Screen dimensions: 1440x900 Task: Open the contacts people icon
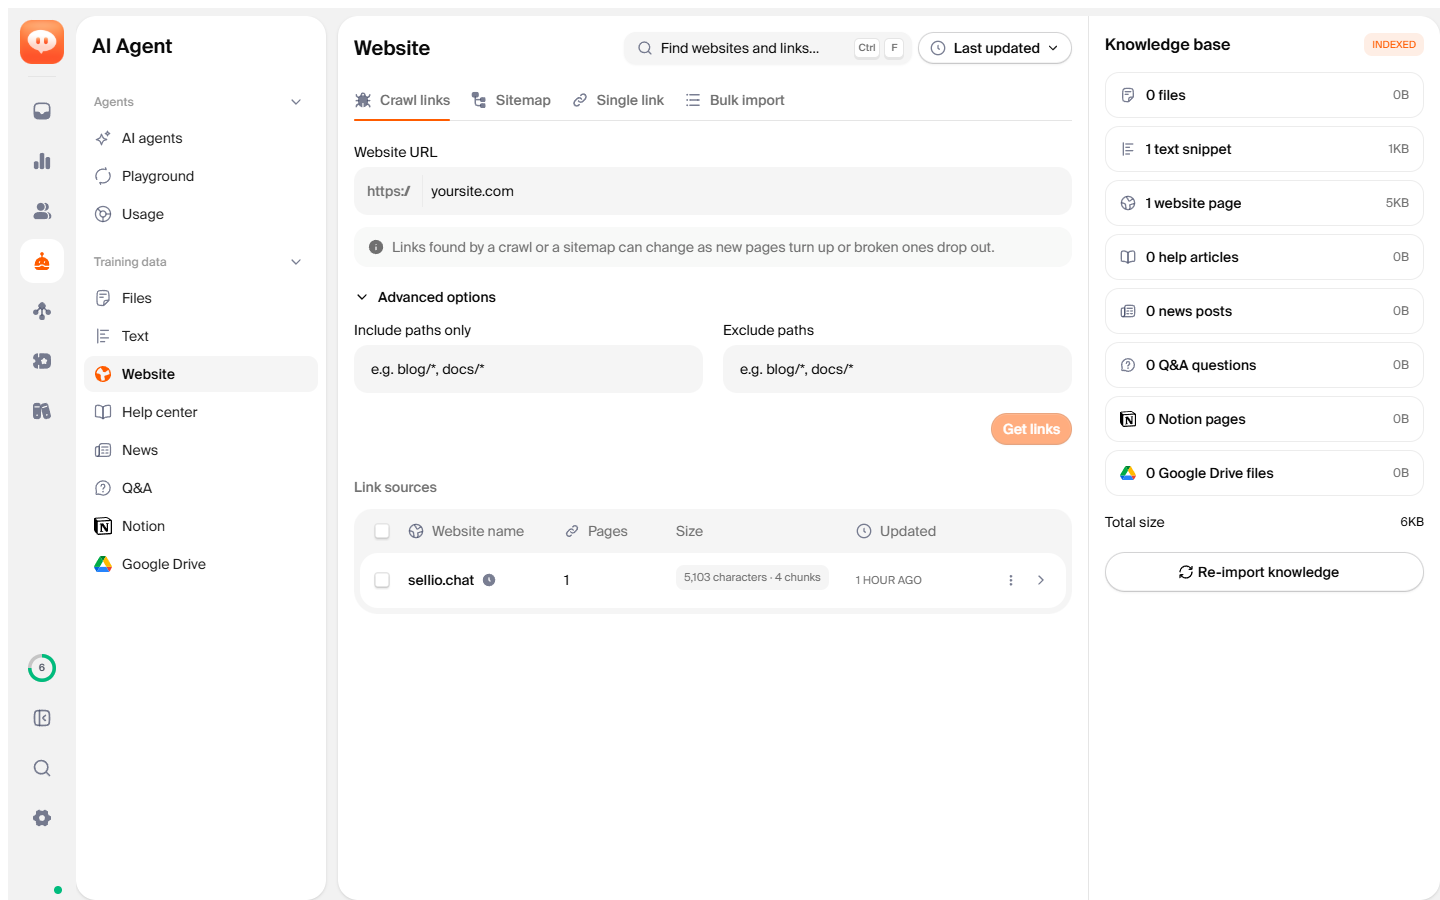click(42, 211)
